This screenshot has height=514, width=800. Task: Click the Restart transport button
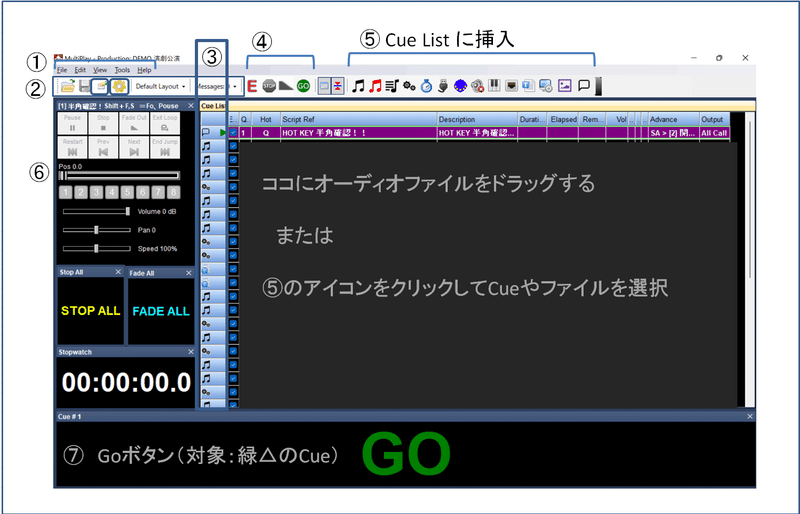click(72, 148)
